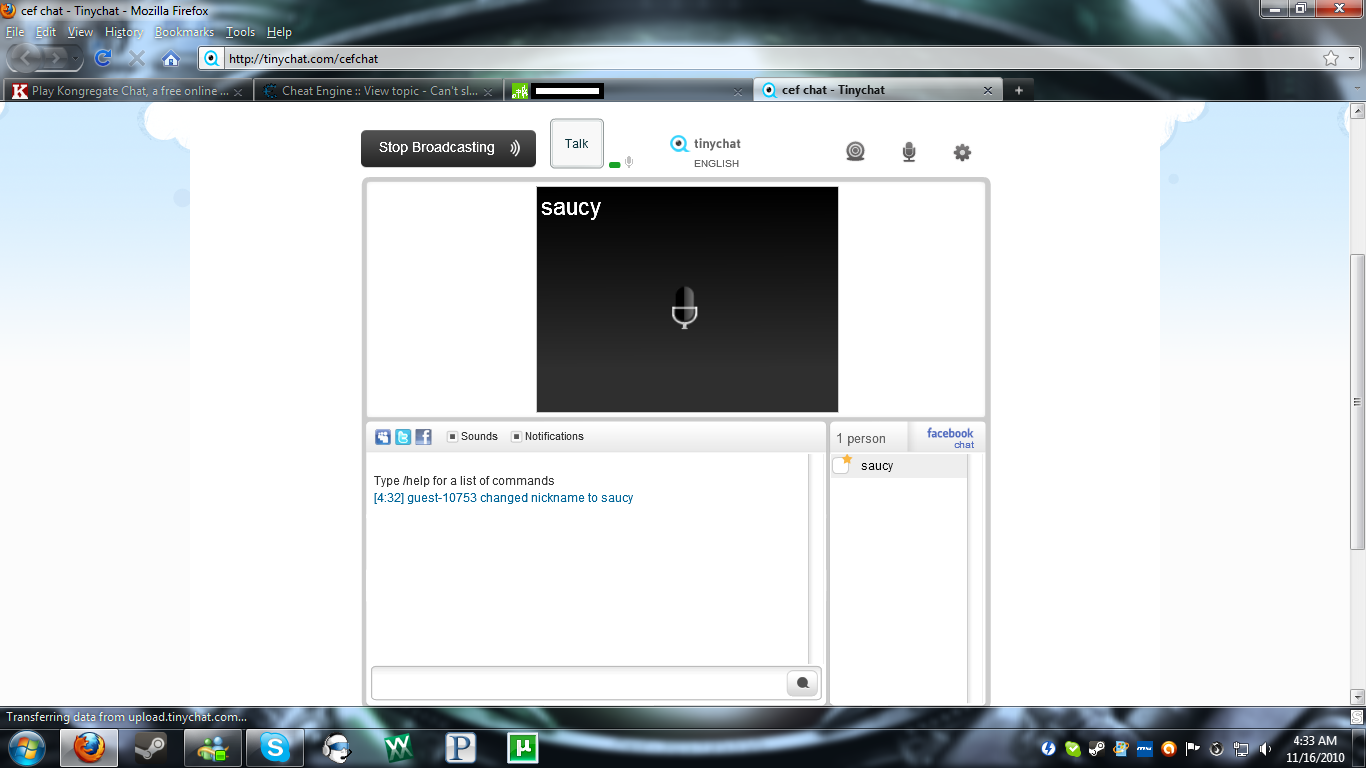Toggle the Notifications checkbox

click(x=516, y=437)
